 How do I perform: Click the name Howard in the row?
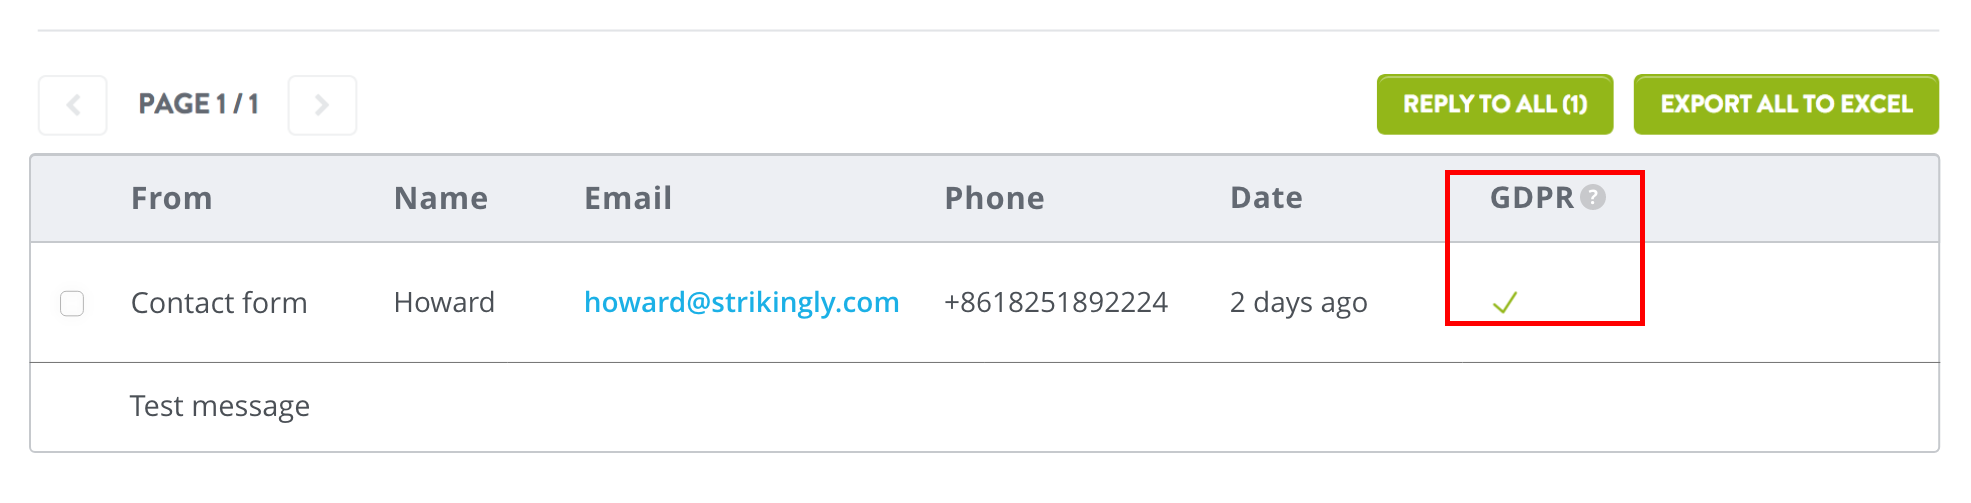[444, 302]
